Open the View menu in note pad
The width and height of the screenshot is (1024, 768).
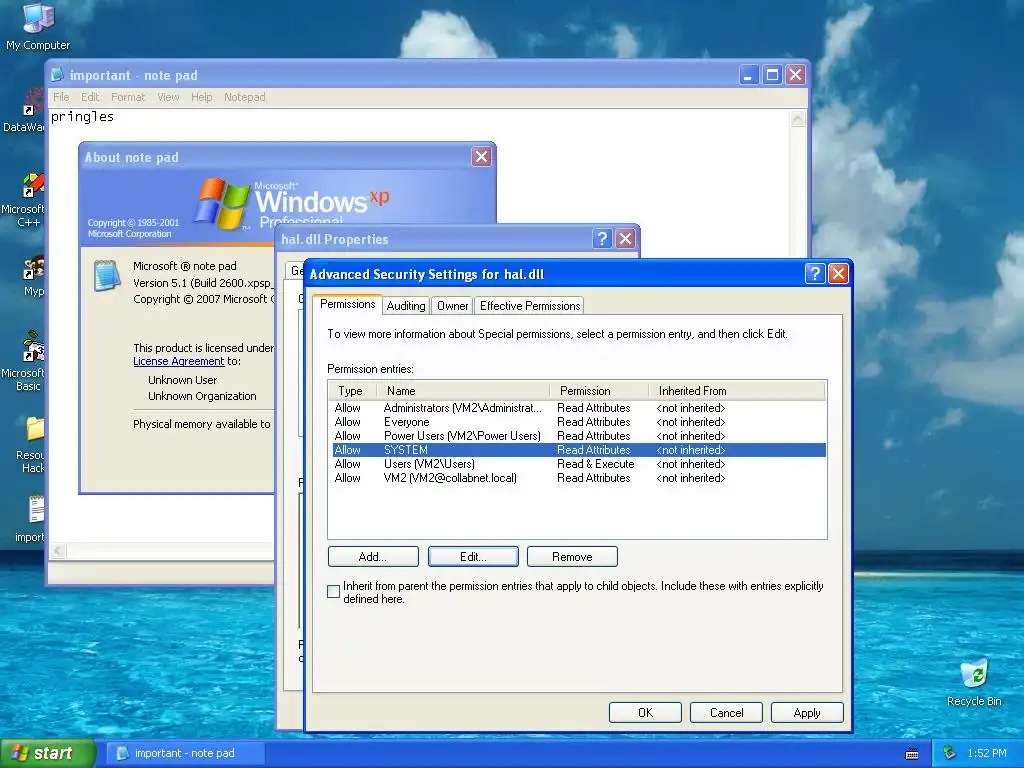[168, 97]
